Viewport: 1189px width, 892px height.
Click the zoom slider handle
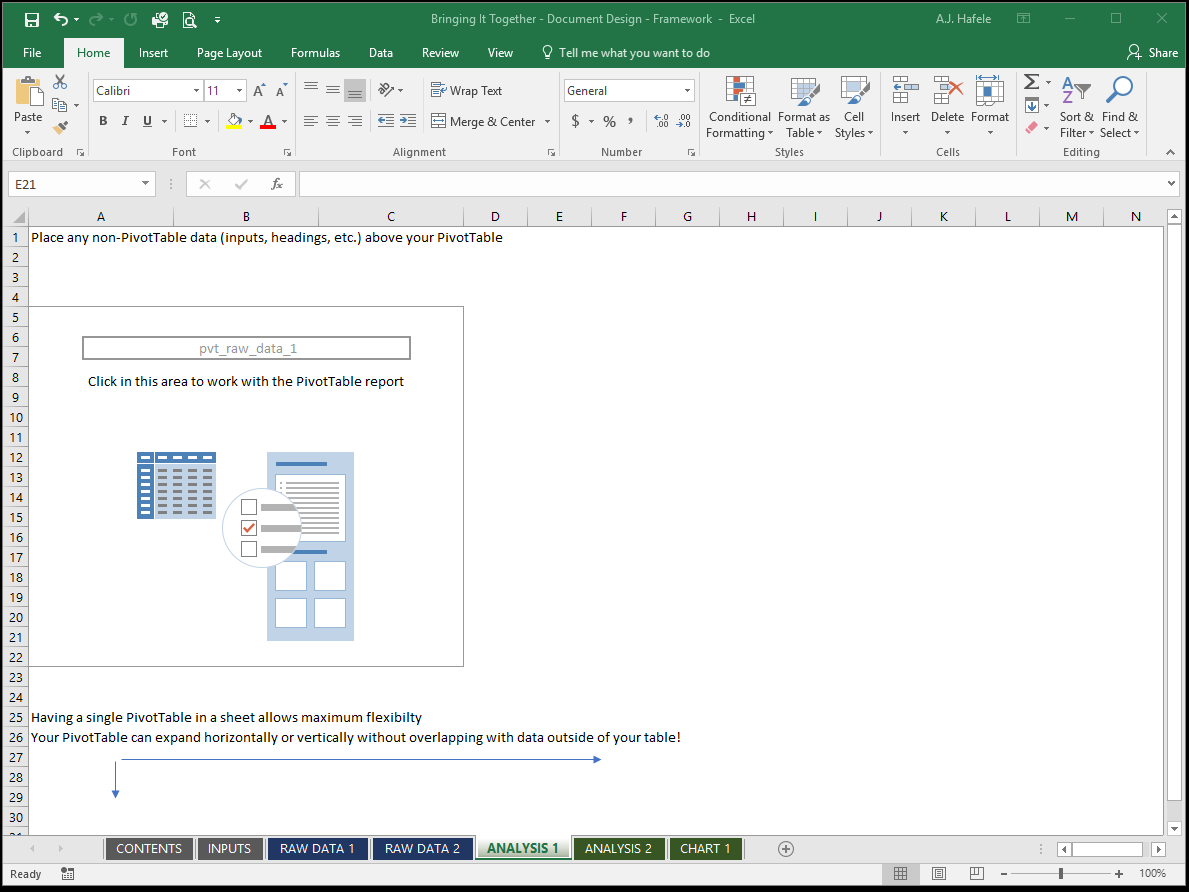(x=1061, y=874)
